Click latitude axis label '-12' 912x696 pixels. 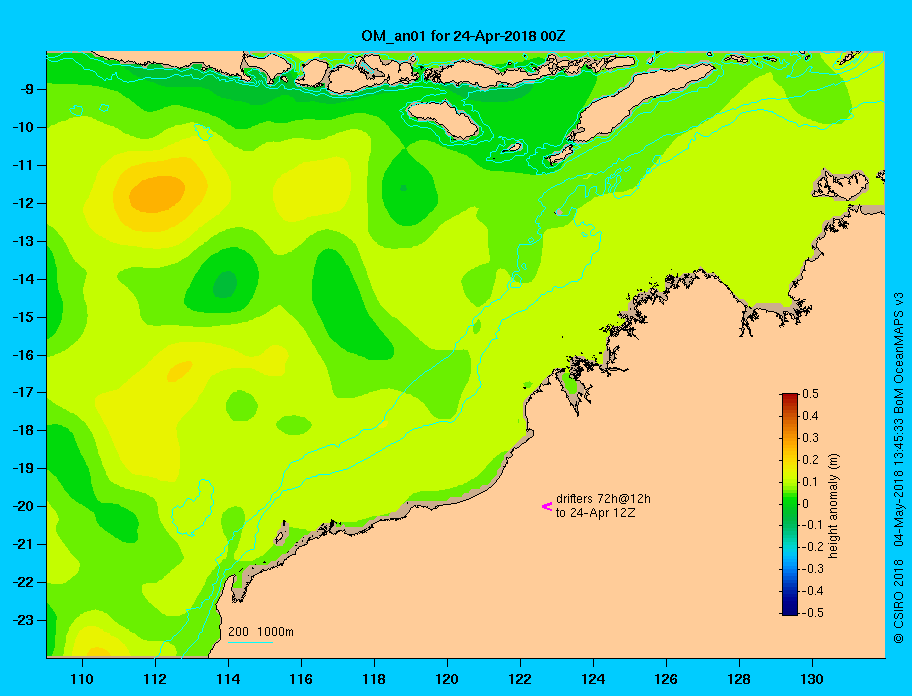click(22, 204)
